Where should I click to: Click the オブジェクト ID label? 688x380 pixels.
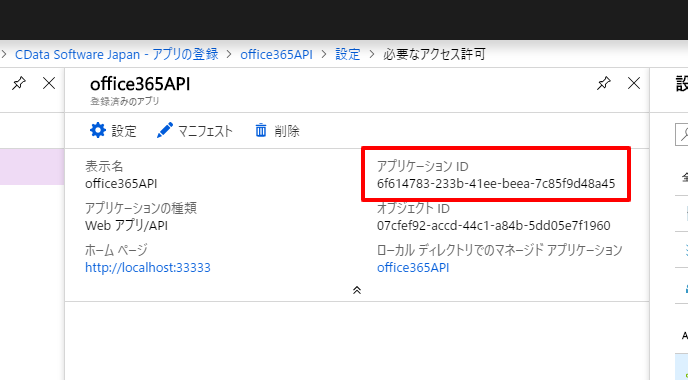click(x=413, y=208)
